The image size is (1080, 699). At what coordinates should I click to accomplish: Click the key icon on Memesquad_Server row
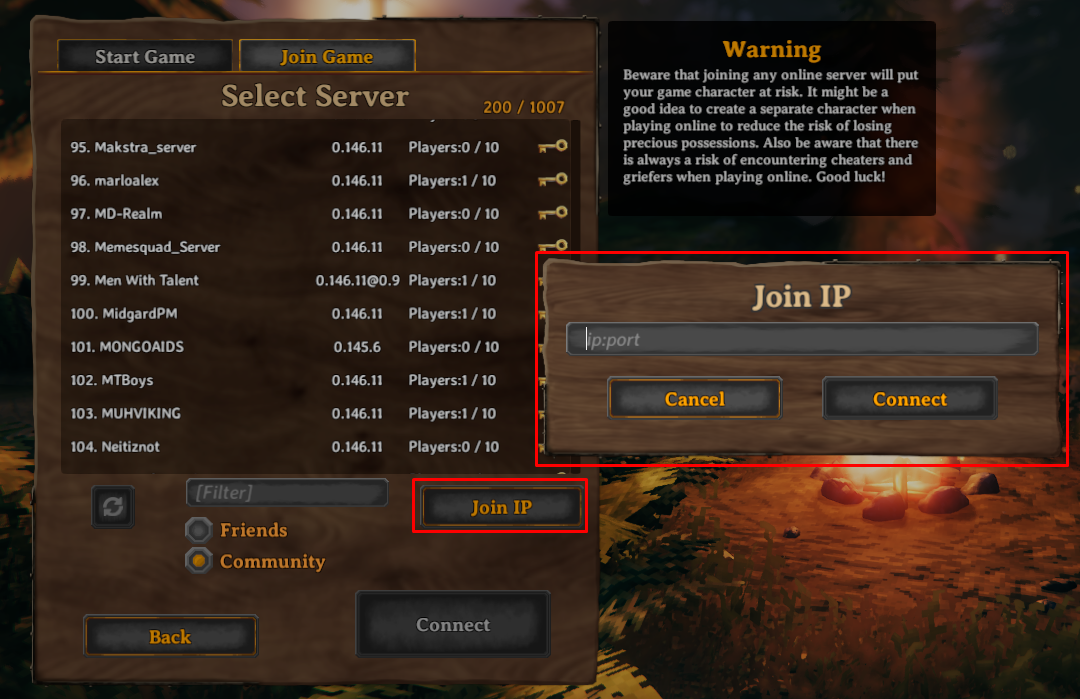[552, 245]
